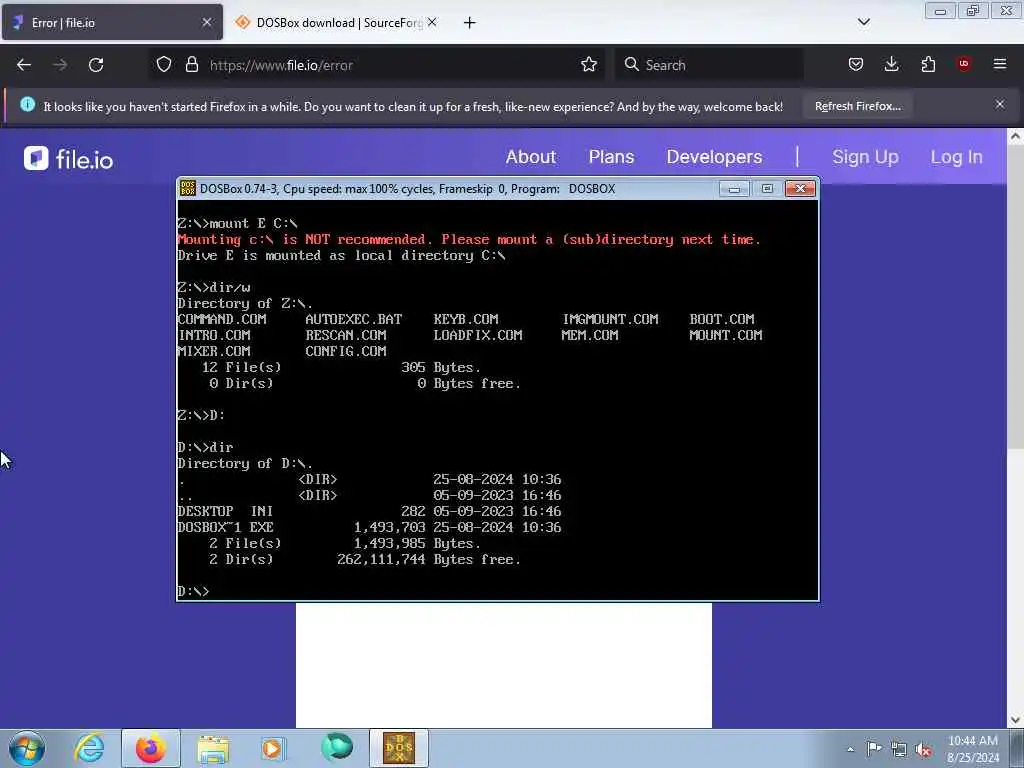
Task: Show hidden system tray icons
Action: 850,749
